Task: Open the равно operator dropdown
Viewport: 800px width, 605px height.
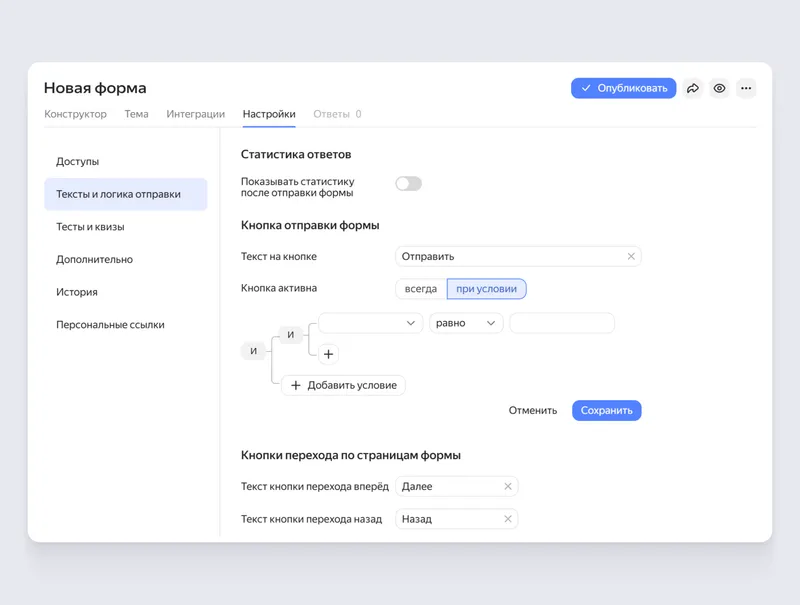Action: 466,323
